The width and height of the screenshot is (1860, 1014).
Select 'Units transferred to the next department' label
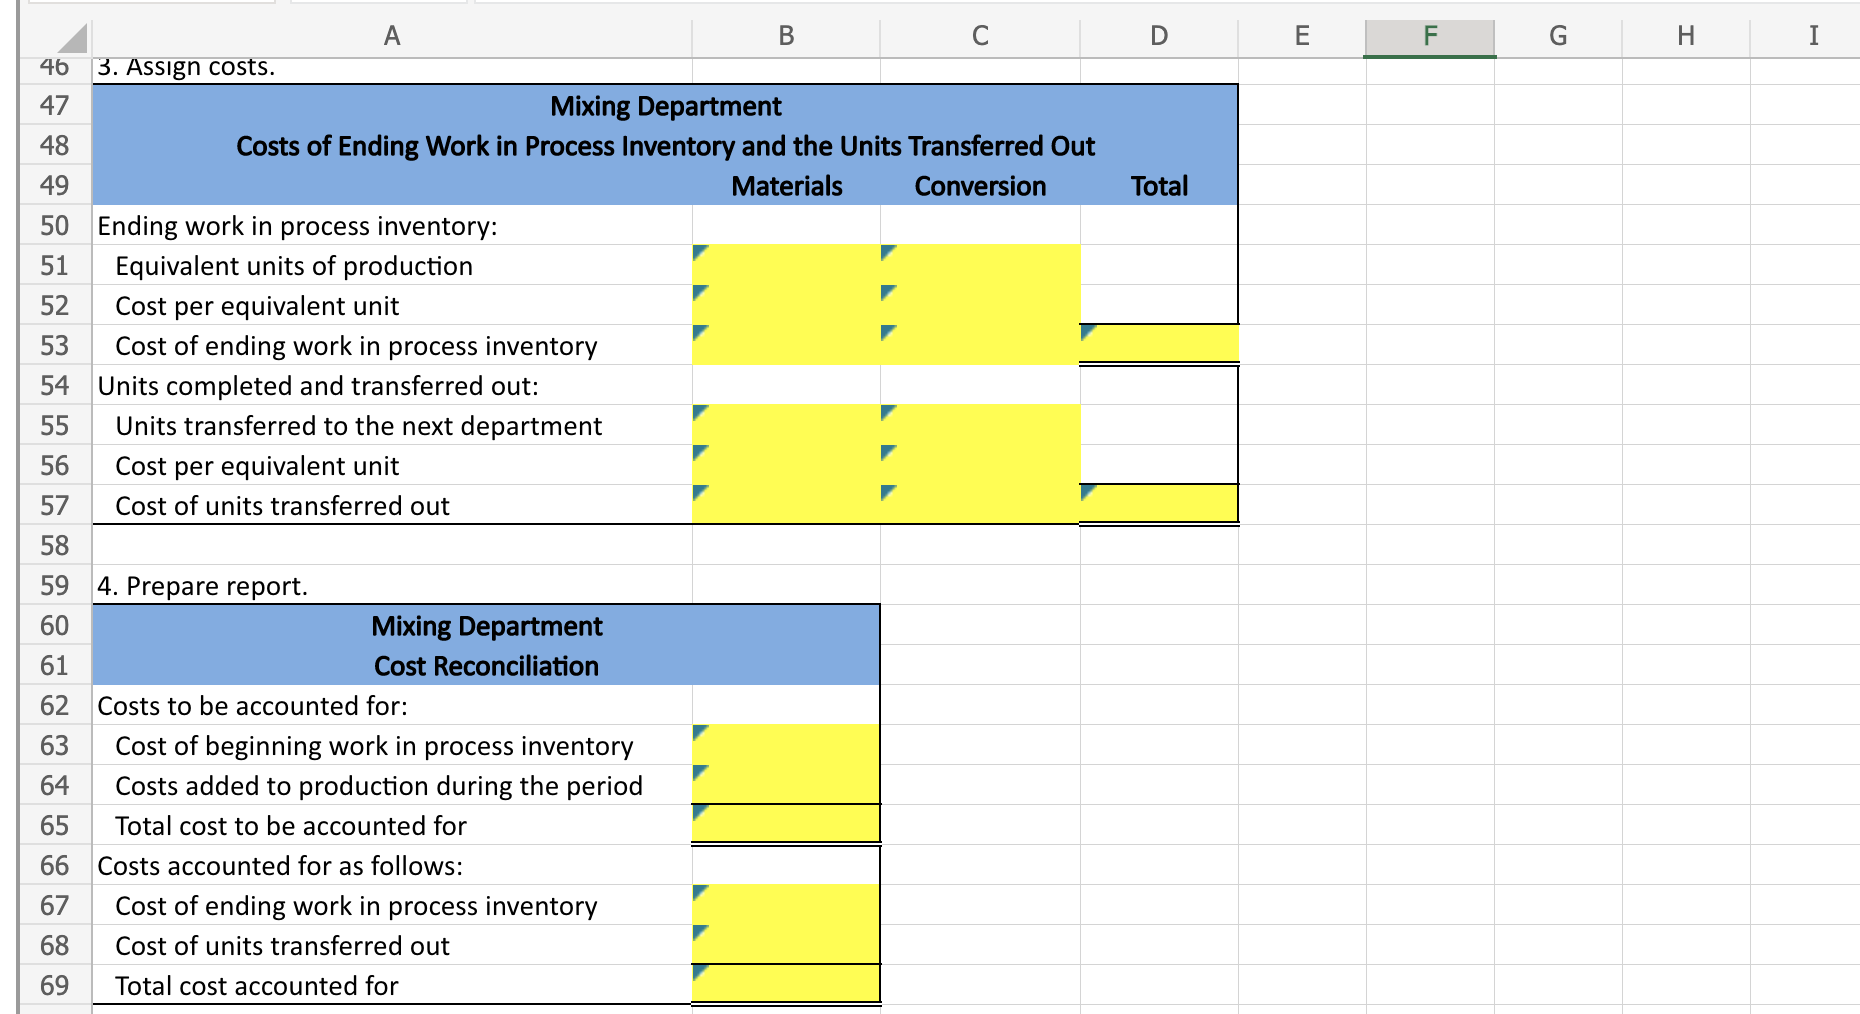(x=358, y=426)
